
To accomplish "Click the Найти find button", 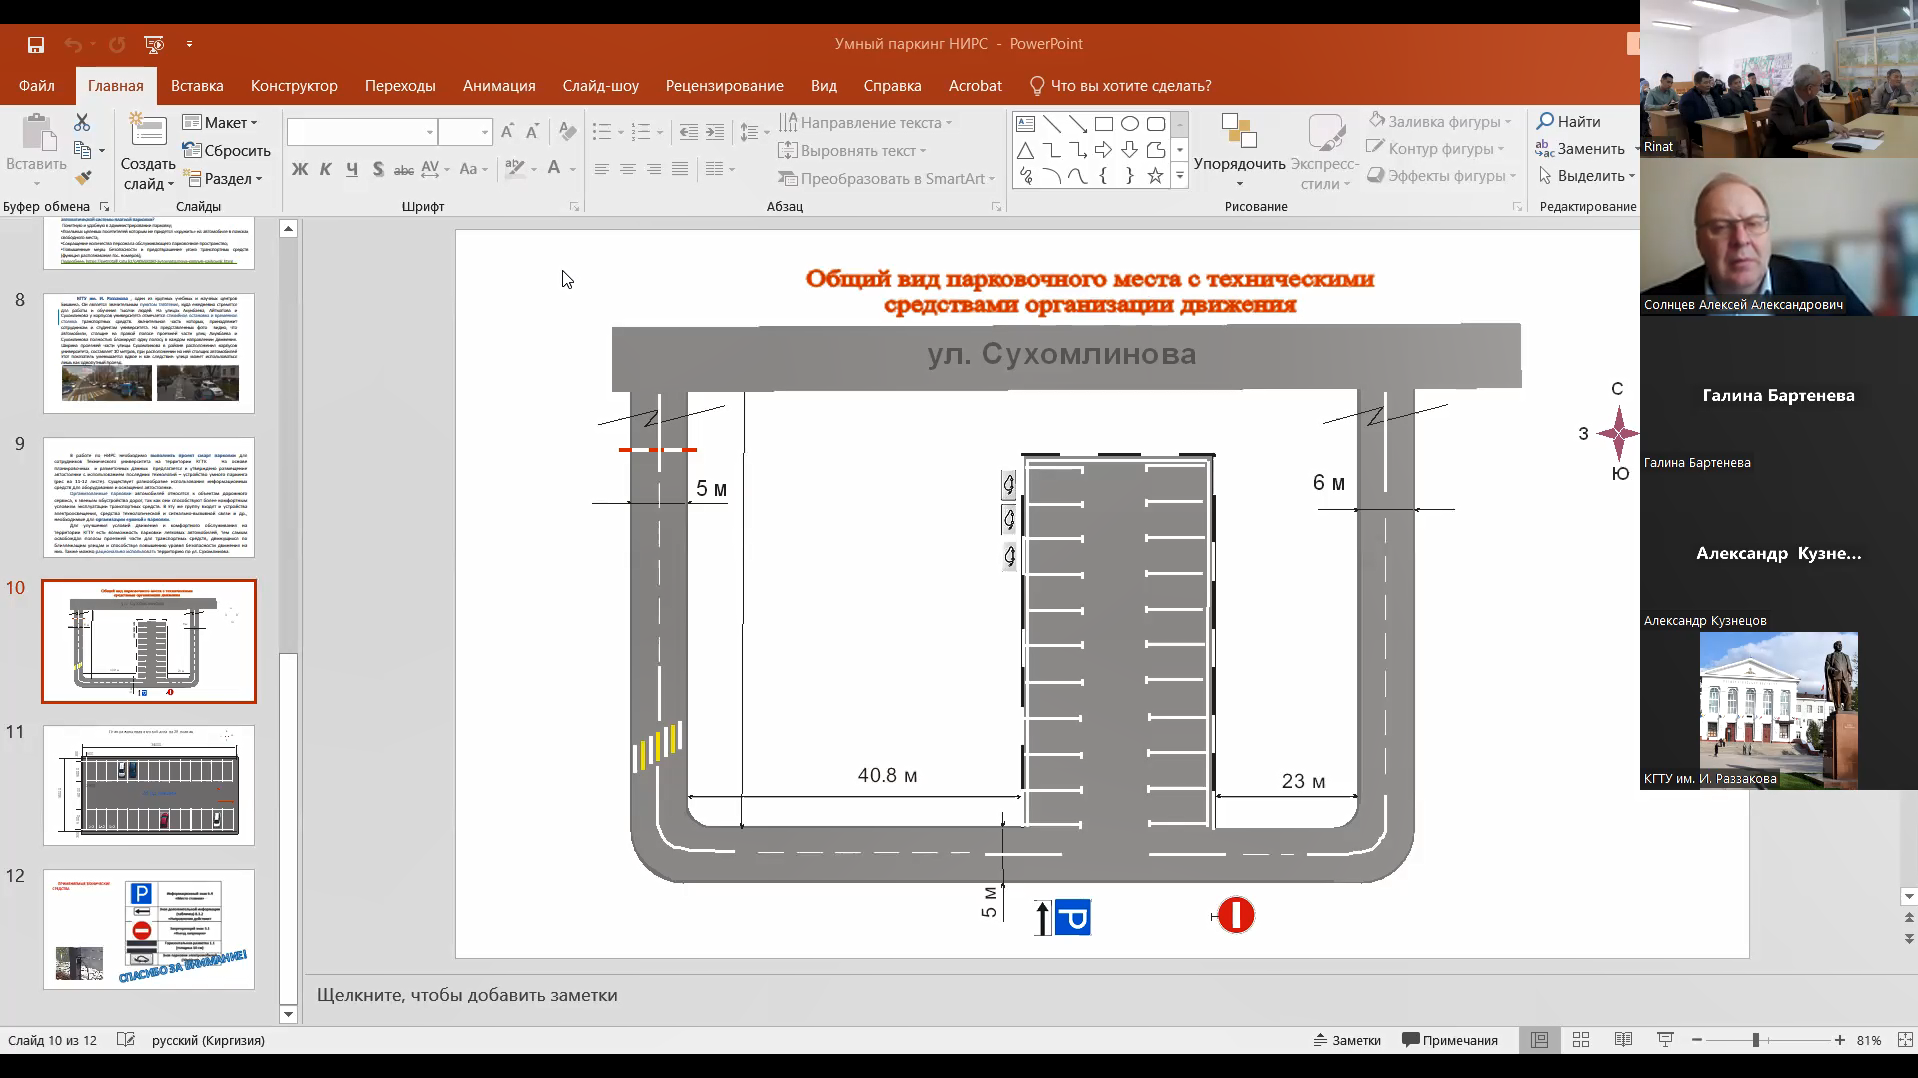I will click(x=1568, y=121).
